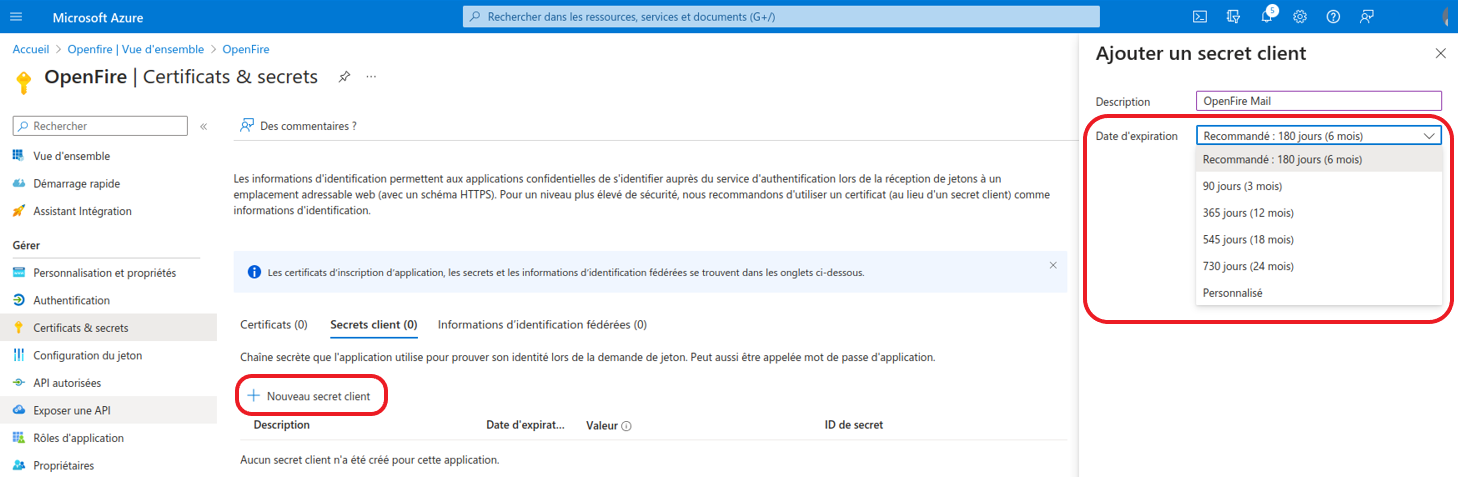The width and height of the screenshot is (1458, 477).
Task: Click 'Microsoft Azure' portal title
Action: tap(97, 18)
